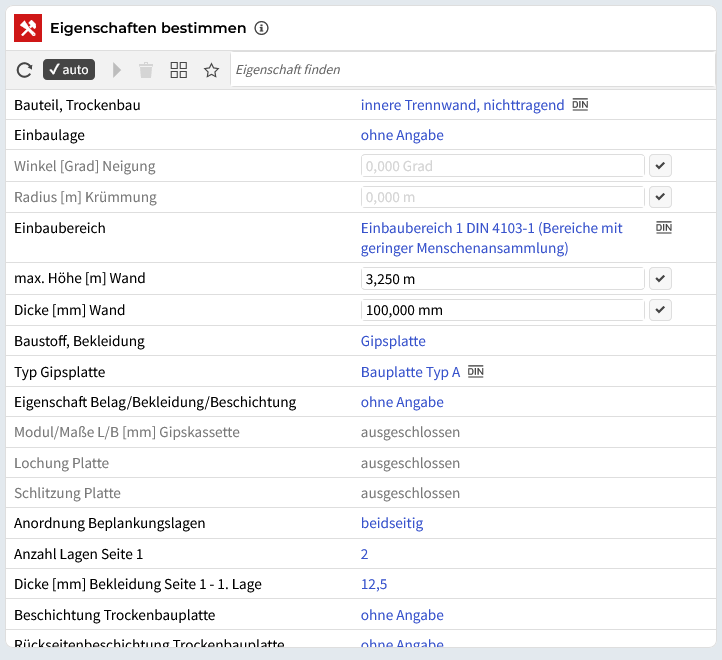Viewport: 722px width, 660px height.
Task: Click DIN icon next to innere Trennwand
Action: click(580, 105)
